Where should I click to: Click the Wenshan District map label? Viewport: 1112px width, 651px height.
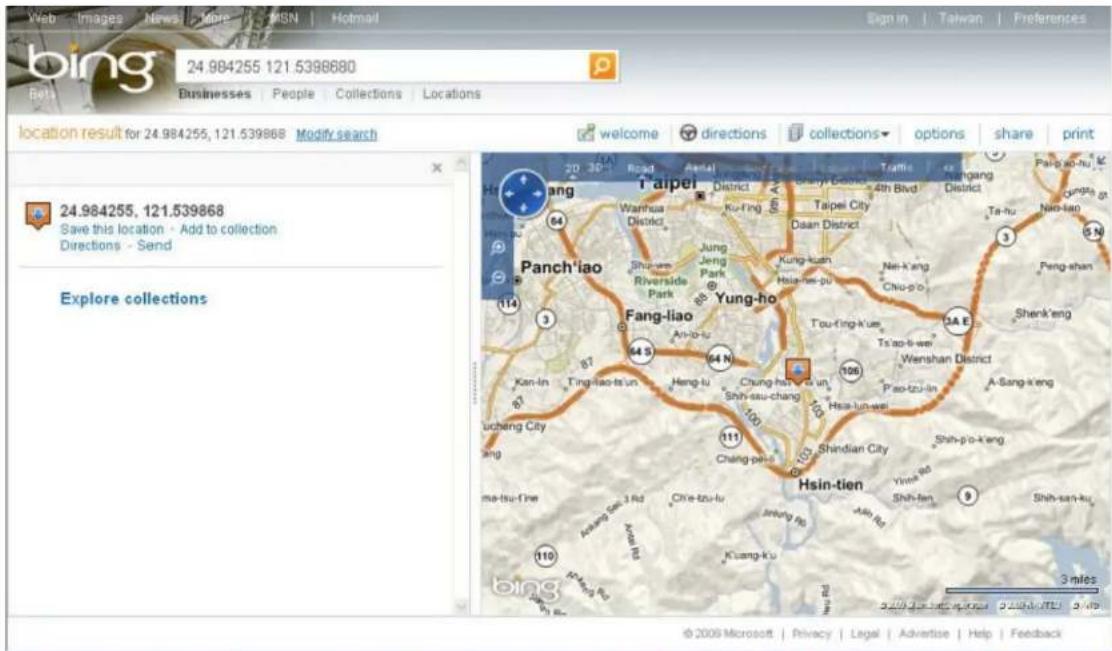click(945, 359)
